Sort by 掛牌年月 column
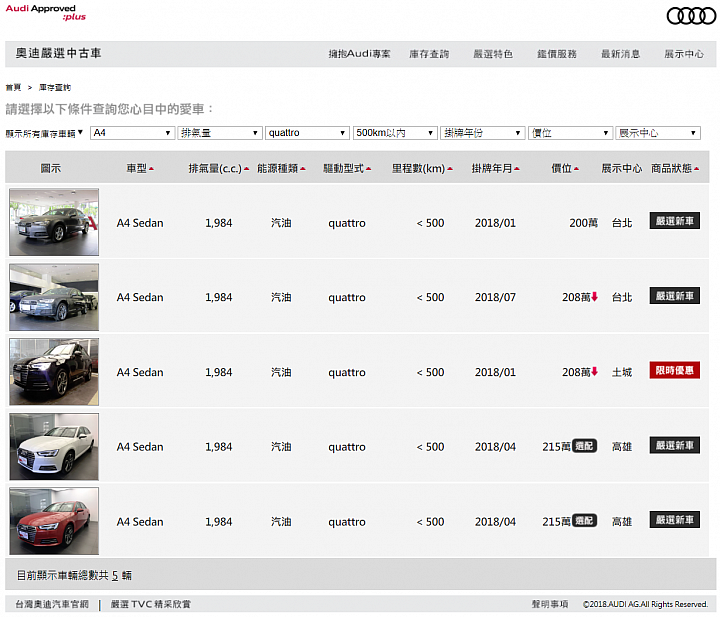 (495, 169)
